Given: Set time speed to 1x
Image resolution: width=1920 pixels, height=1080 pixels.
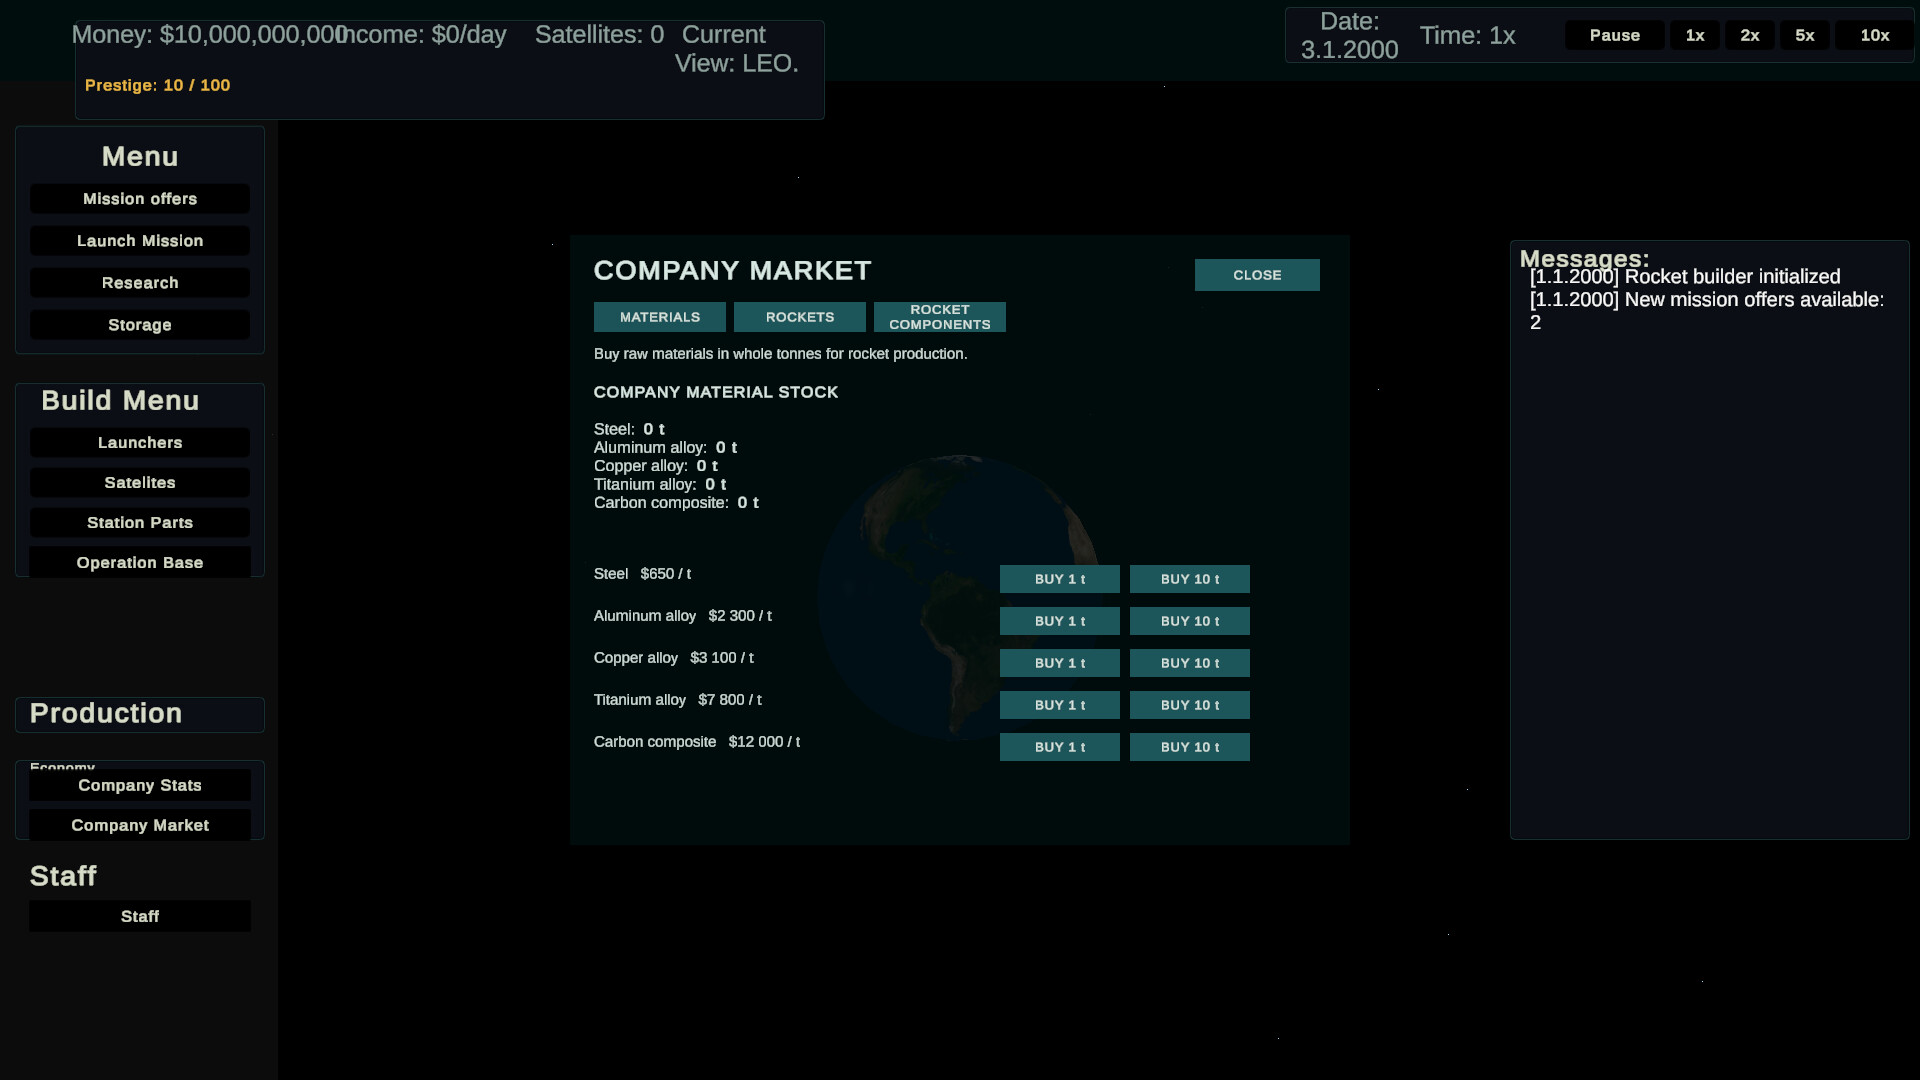Looking at the screenshot, I should [1695, 36].
